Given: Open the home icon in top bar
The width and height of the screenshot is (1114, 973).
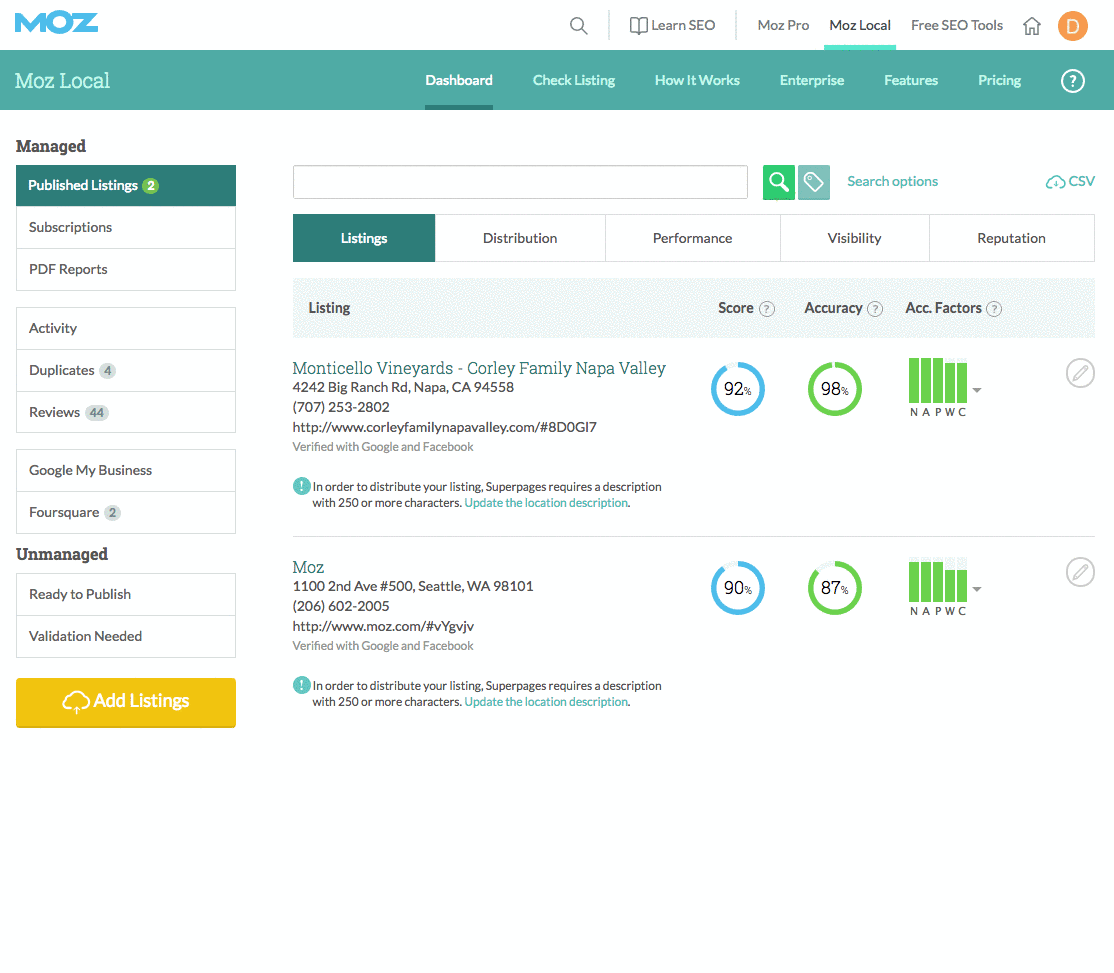Looking at the screenshot, I should pyautogui.click(x=1032, y=26).
